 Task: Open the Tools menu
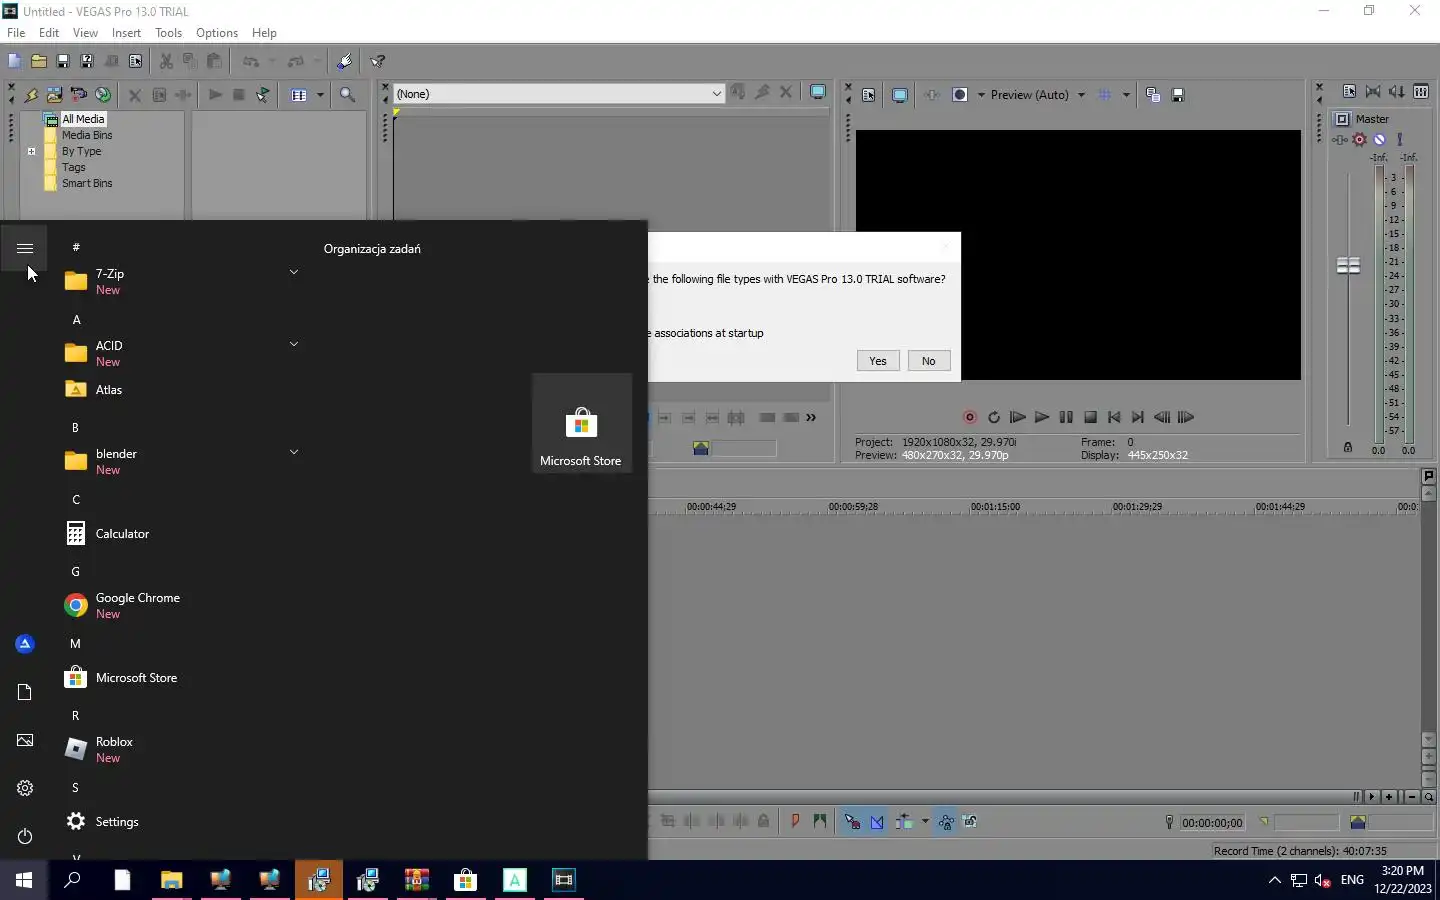click(x=168, y=33)
